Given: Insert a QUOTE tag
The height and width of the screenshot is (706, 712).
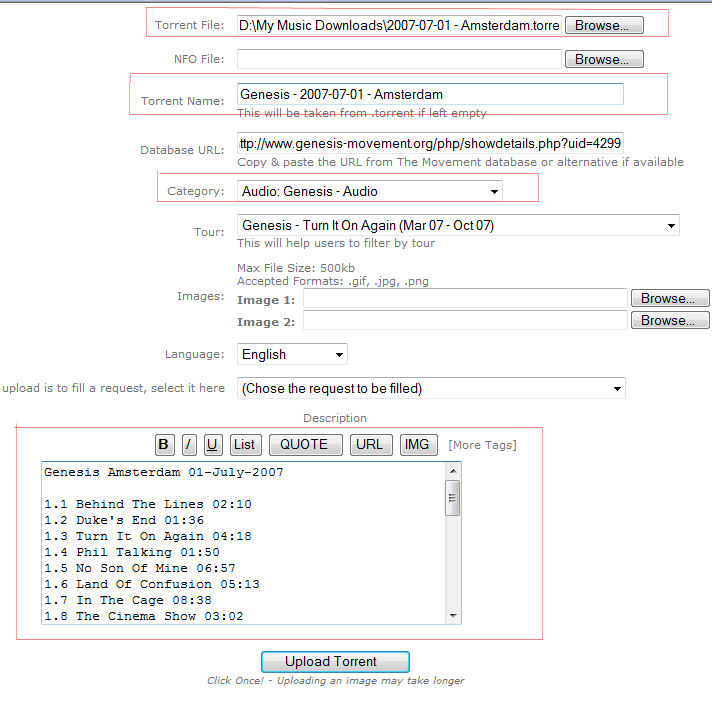Looking at the screenshot, I should 306,444.
